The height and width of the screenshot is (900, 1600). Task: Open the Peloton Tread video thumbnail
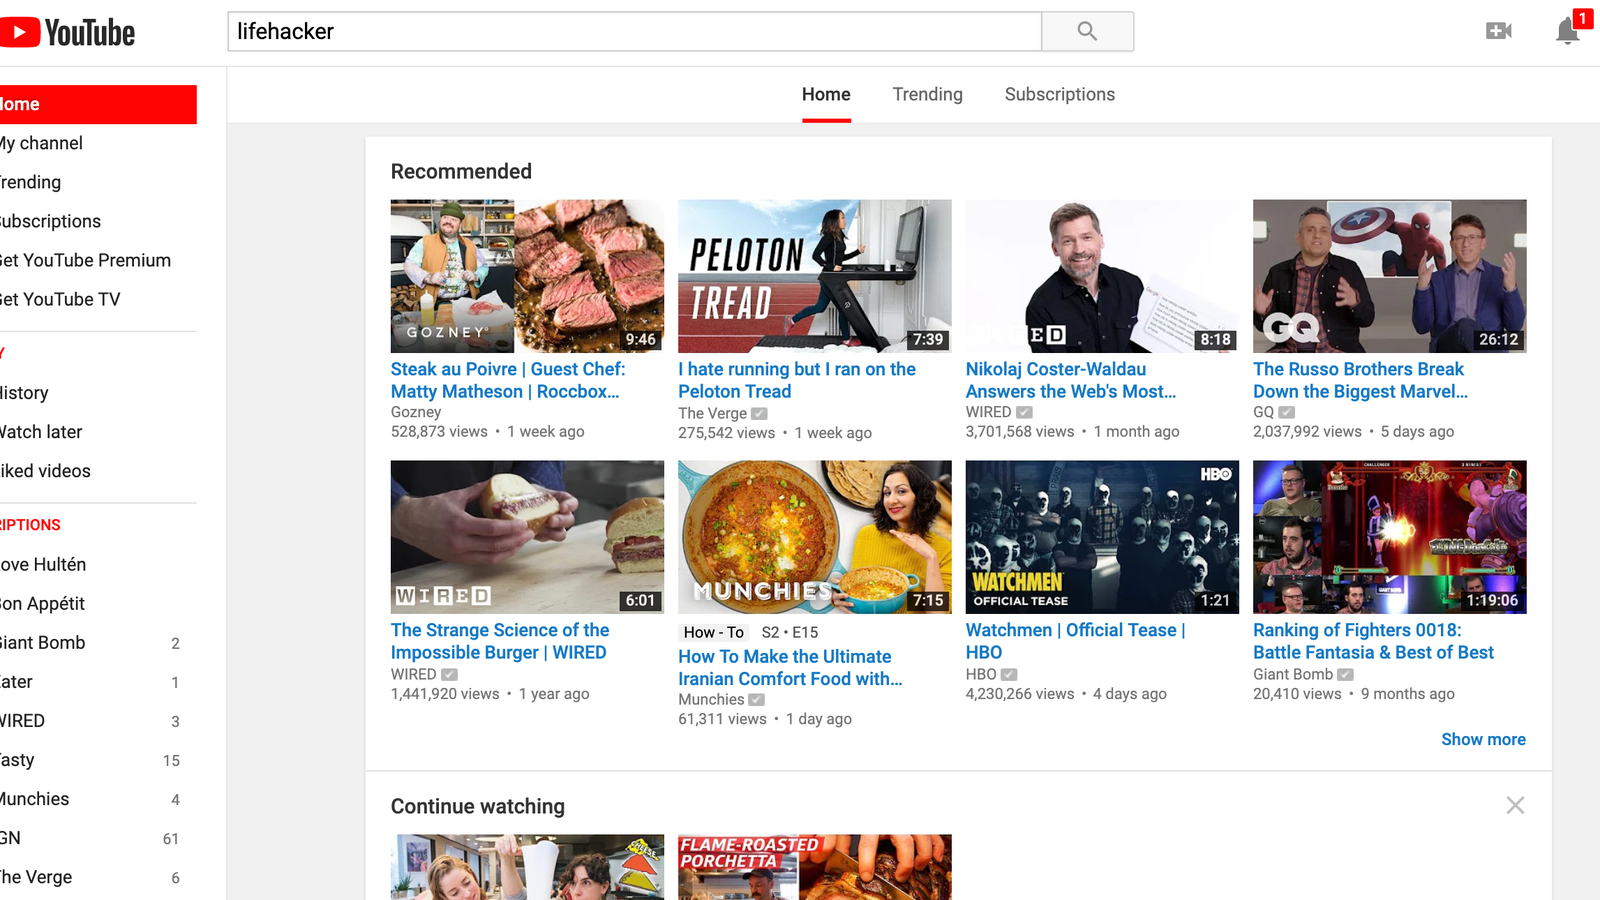point(815,276)
